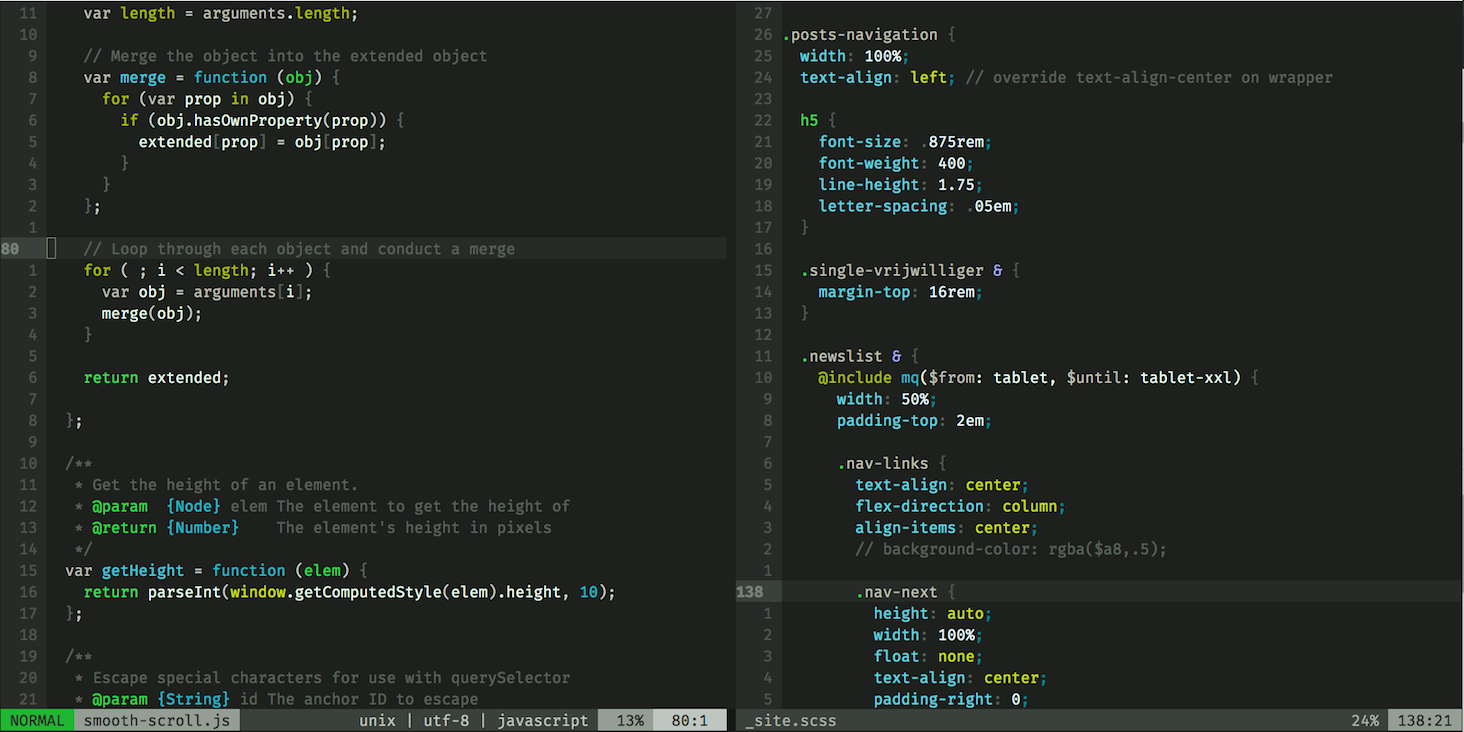Click comment 'override text-align-center on wrapper'
This screenshot has height=732, width=1464.
pyautogui.click(x=1148, y=77)
